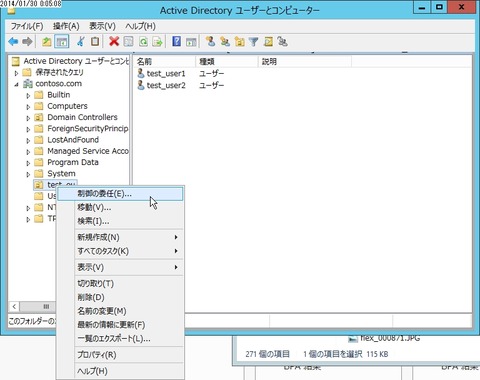Open the 操作(A) menu

pyautogui.click(x=66, y=26)
